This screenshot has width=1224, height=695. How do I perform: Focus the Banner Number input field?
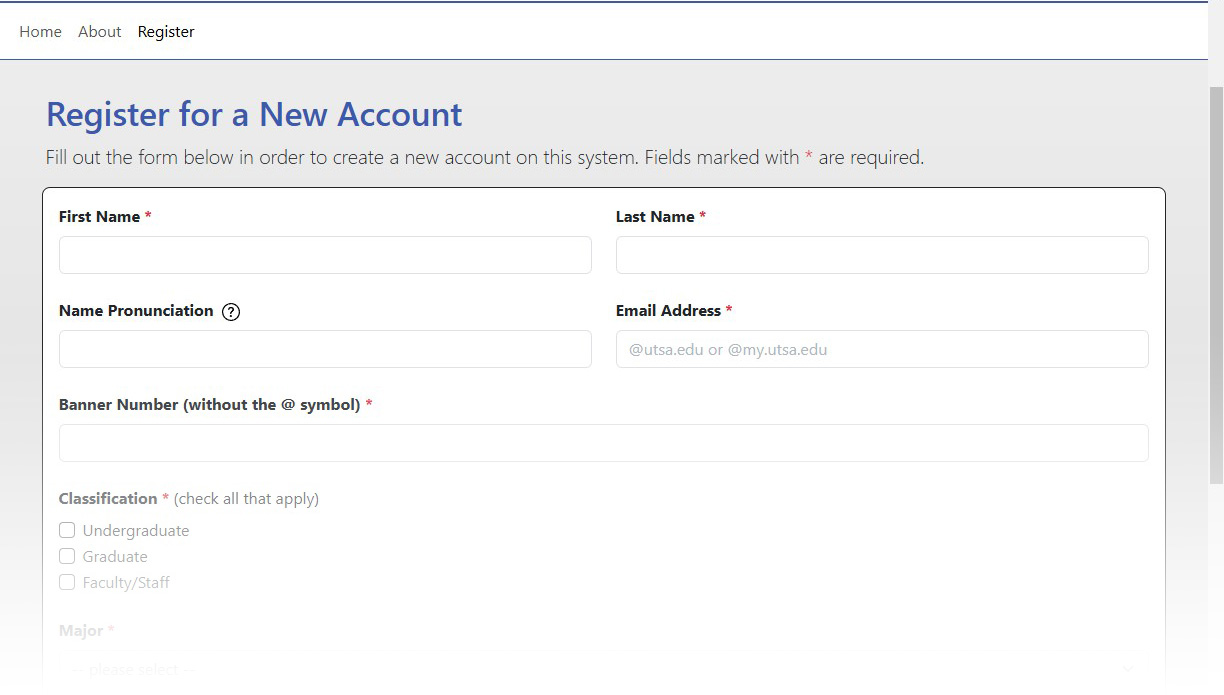point(603,443)
